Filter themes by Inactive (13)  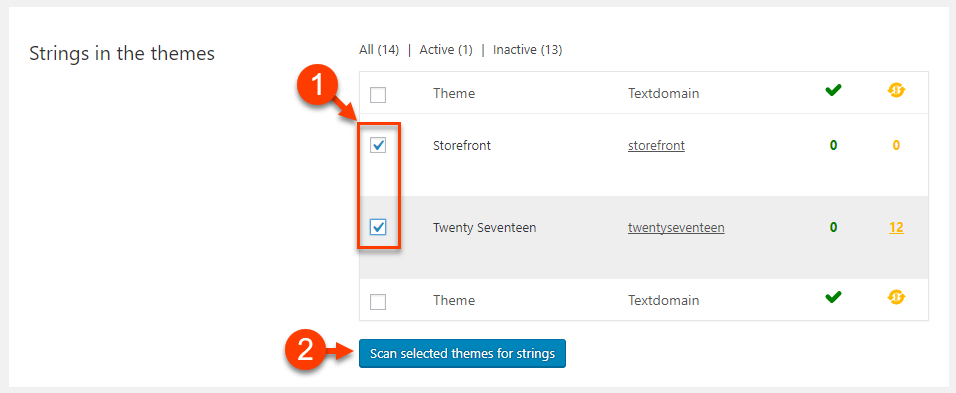(527, 50)
